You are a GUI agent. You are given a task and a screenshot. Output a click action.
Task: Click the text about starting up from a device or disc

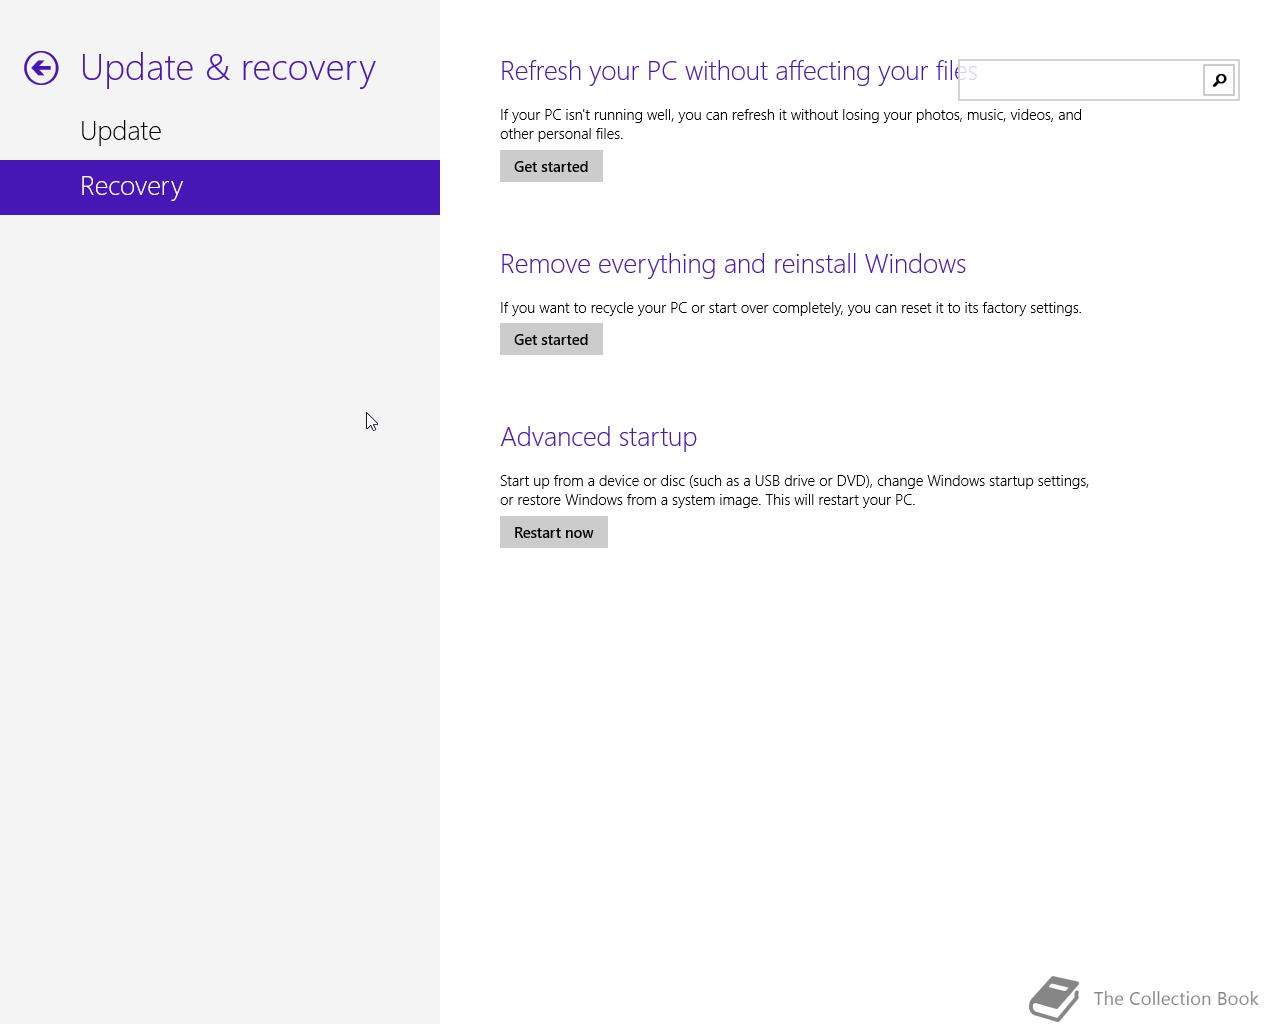(795, 490)
